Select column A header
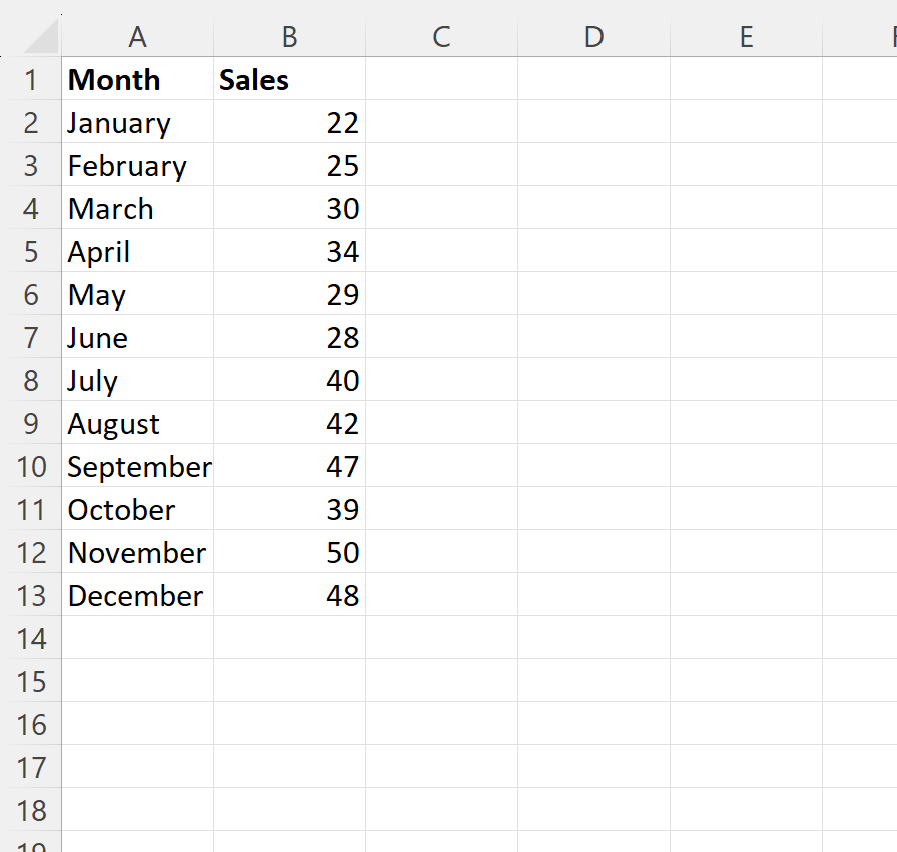897x852 pixels. [x=137, y=36]
